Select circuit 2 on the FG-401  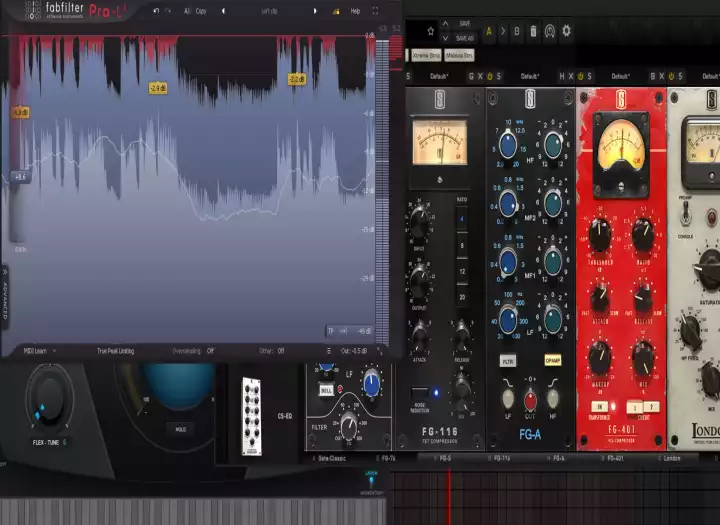pyautogui.click(x=651, y=407)
